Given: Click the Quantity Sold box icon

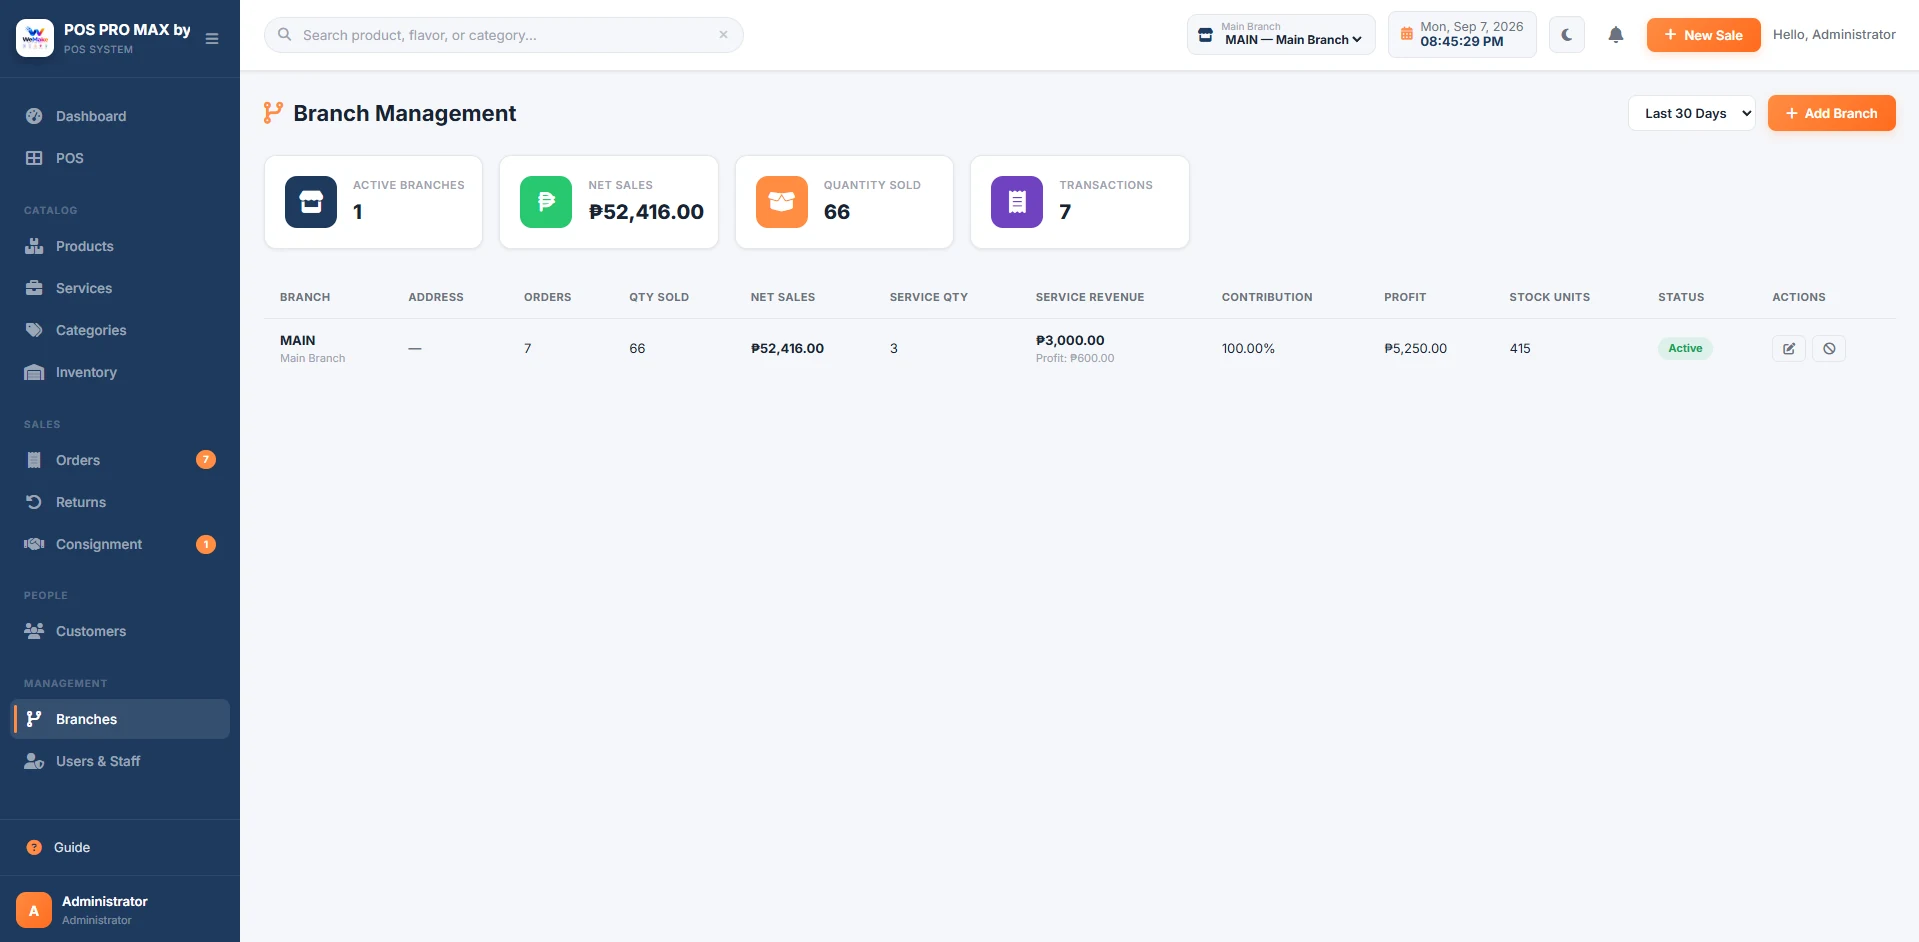Looking at the screenshot, I should pos(782,202).
